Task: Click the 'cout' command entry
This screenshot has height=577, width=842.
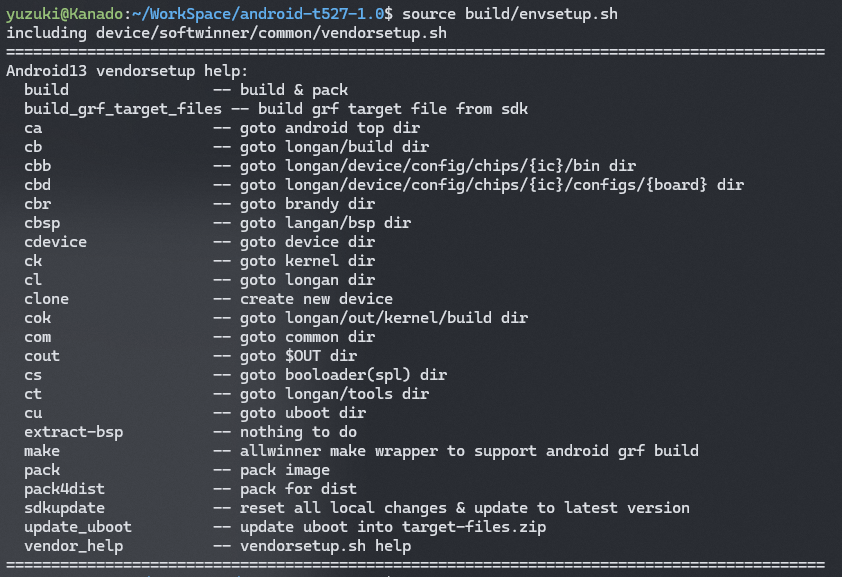Action: click(43, 356)
